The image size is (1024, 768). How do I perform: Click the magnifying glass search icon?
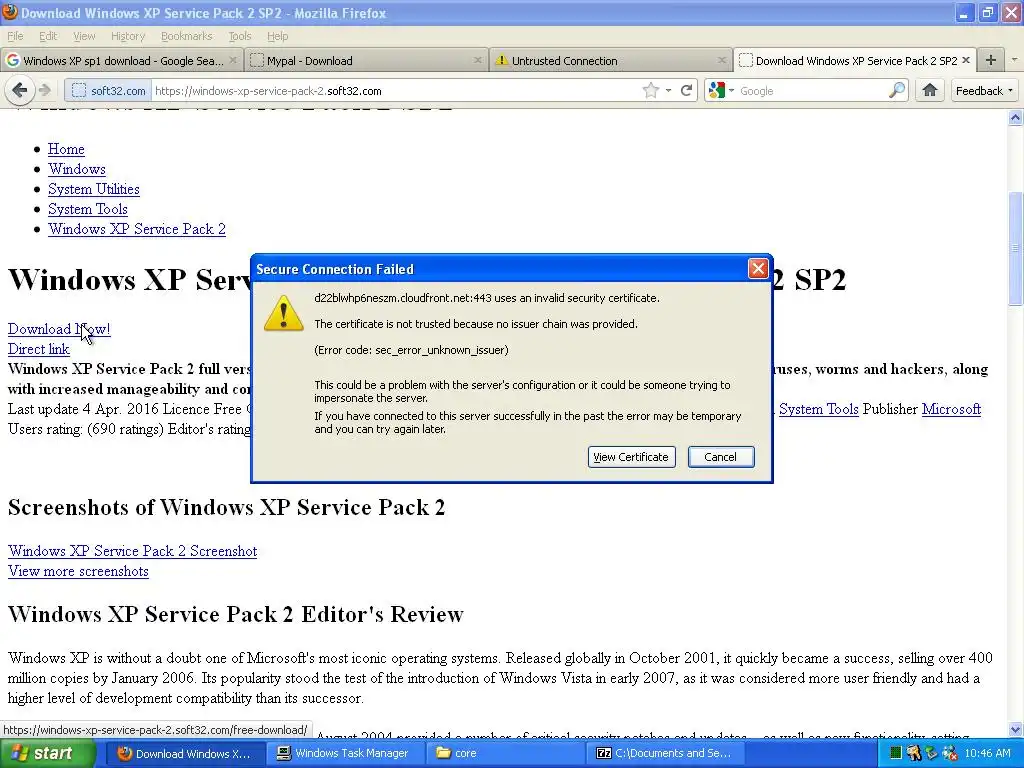click(897, 90)
